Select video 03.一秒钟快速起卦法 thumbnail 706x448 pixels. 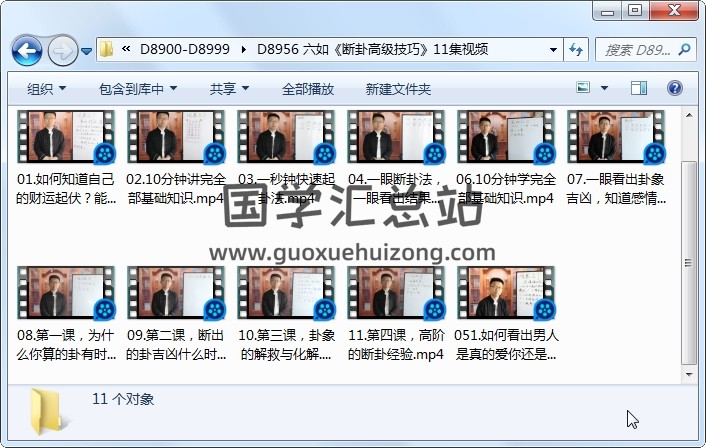click(x=286, y=137)
